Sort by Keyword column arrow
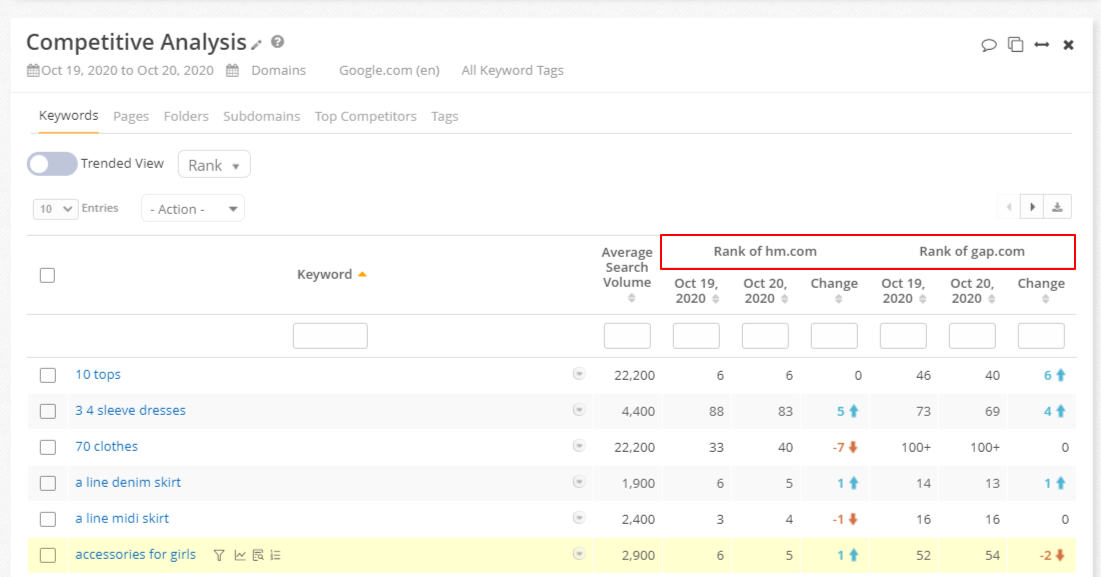 [362, 274]
